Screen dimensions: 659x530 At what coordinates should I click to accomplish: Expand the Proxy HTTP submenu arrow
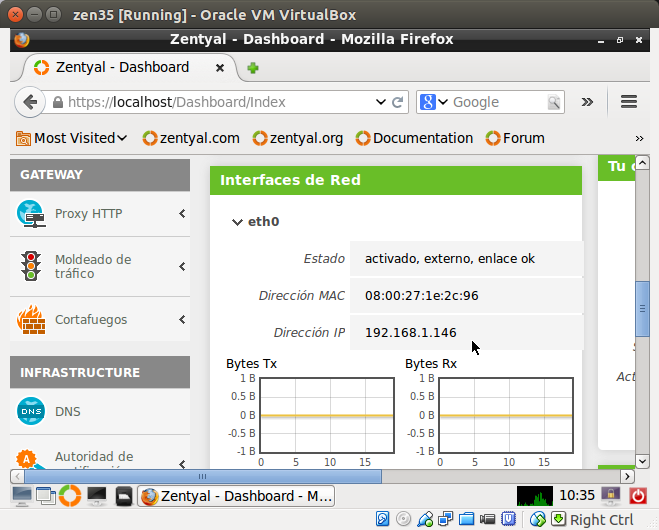[x=182, y=214]
